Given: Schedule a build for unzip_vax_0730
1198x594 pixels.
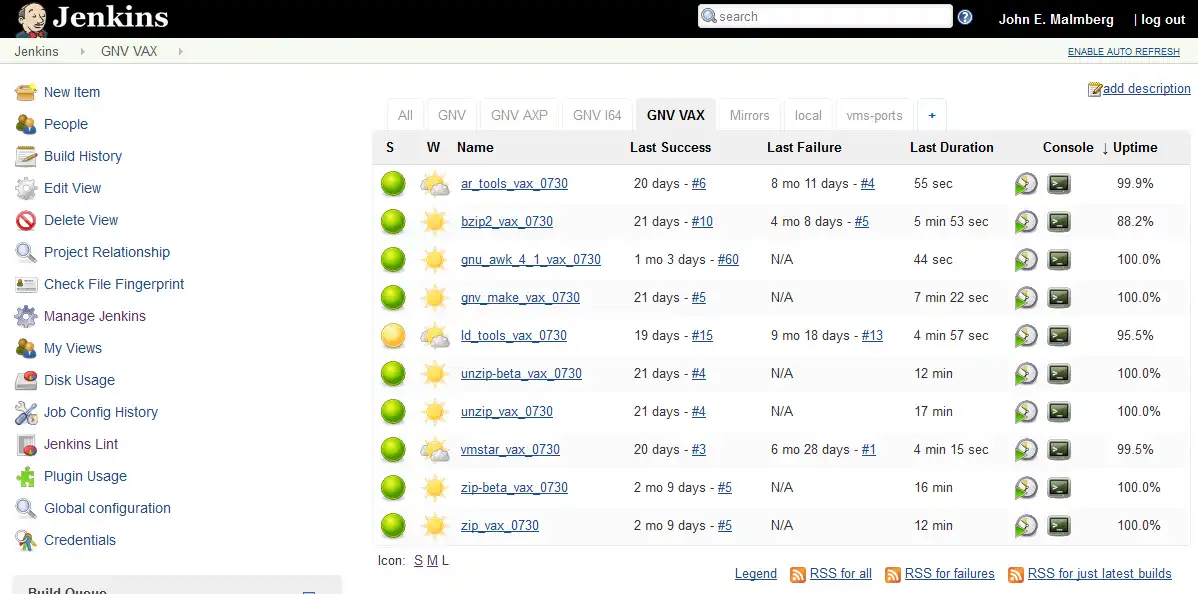Looking at the screenshot, I should pyautogui.click(x=1026, y=411).
